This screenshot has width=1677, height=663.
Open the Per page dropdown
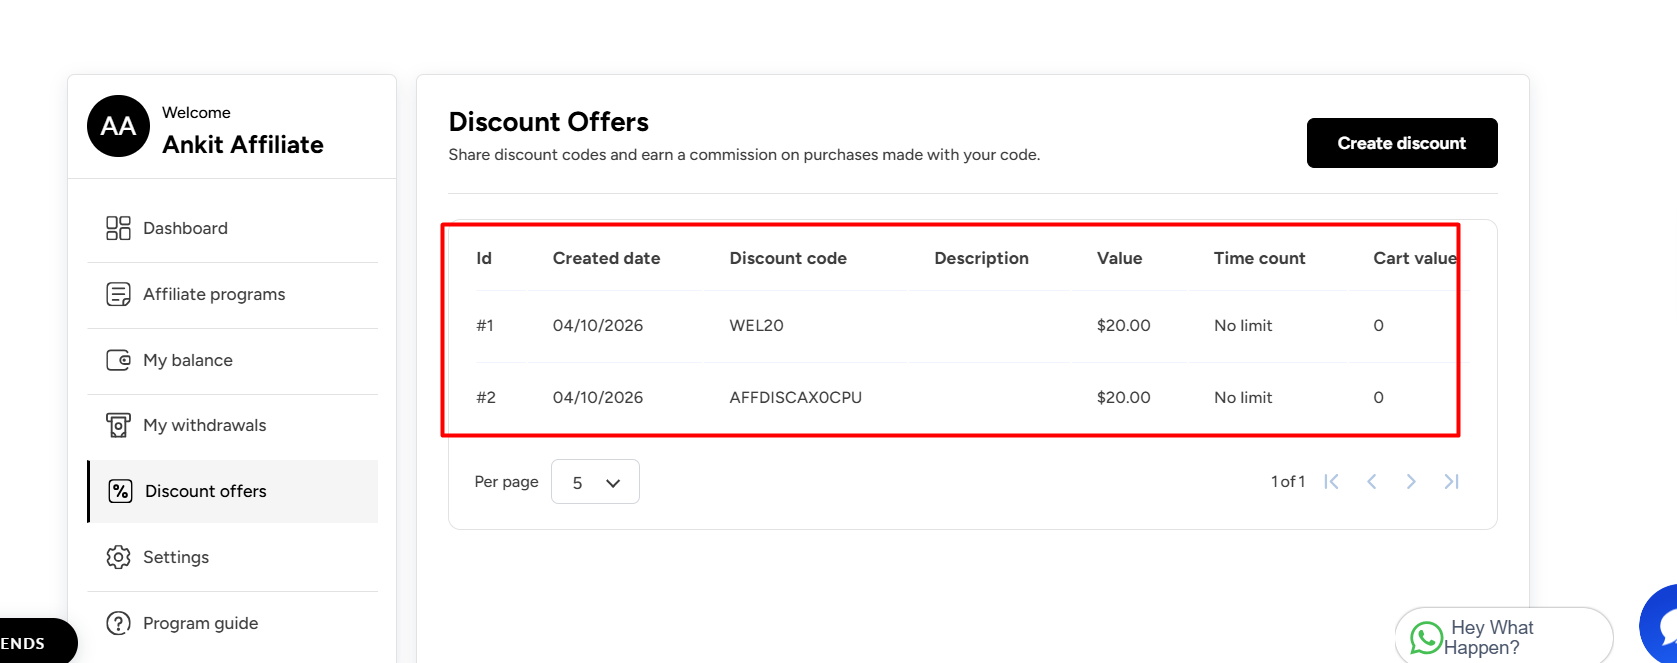595,482
